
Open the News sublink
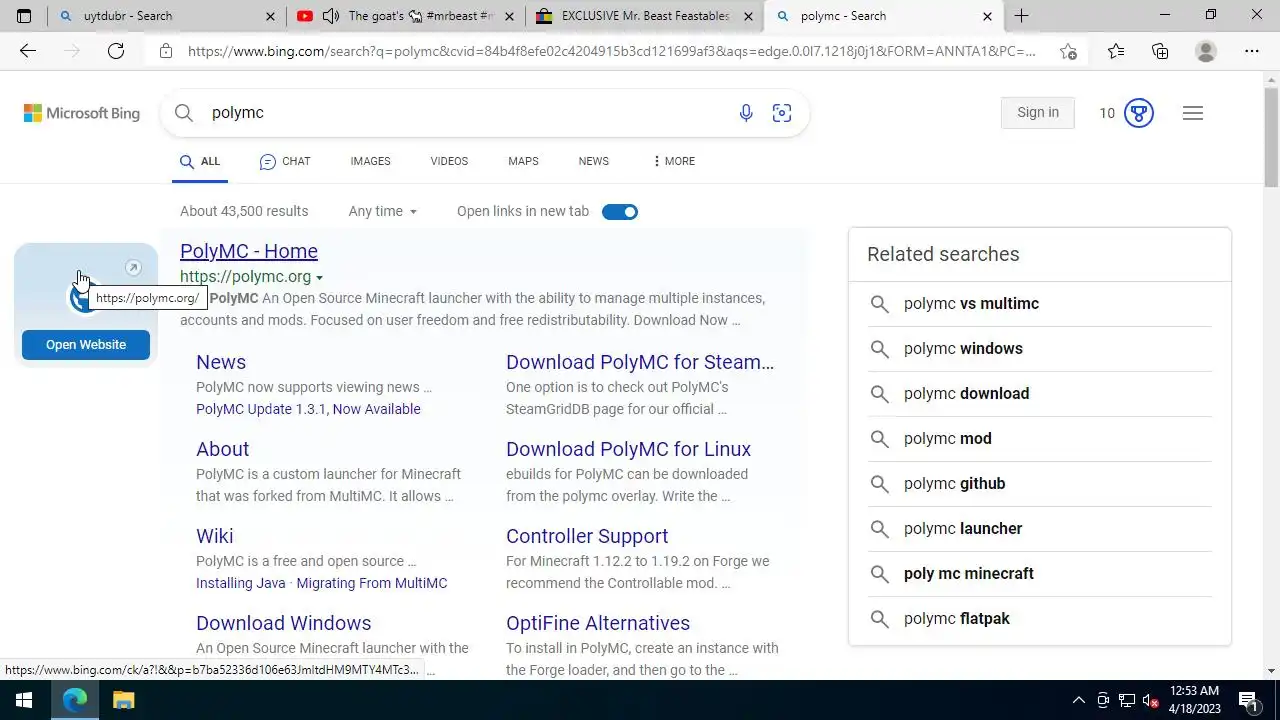click(x=221, y=362)
